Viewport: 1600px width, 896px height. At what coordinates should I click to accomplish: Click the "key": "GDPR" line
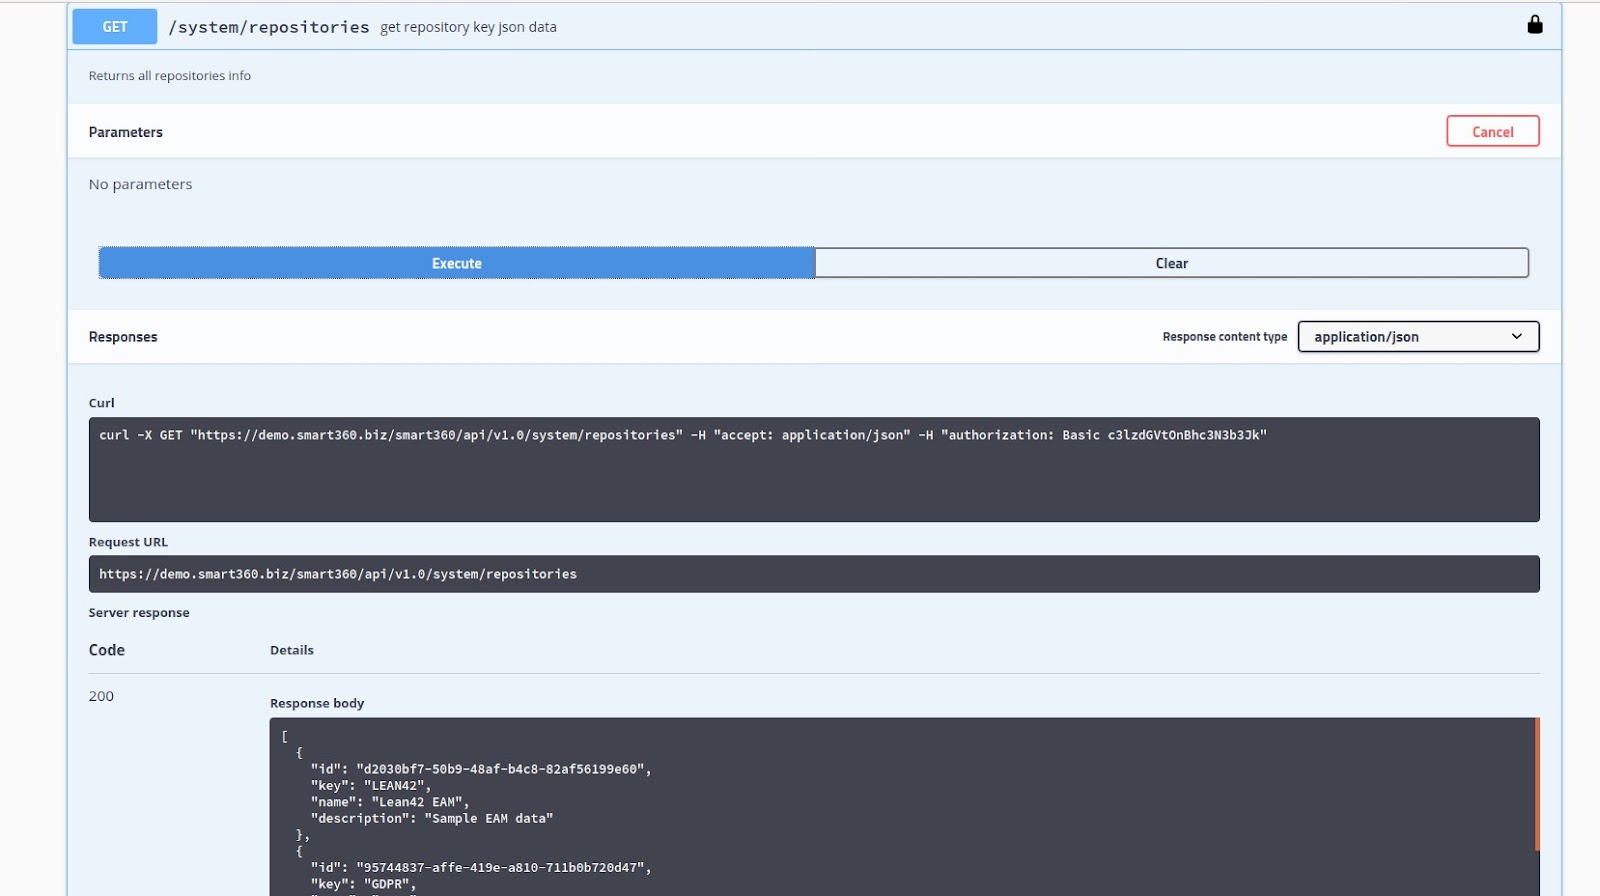[x=364, y=884]
